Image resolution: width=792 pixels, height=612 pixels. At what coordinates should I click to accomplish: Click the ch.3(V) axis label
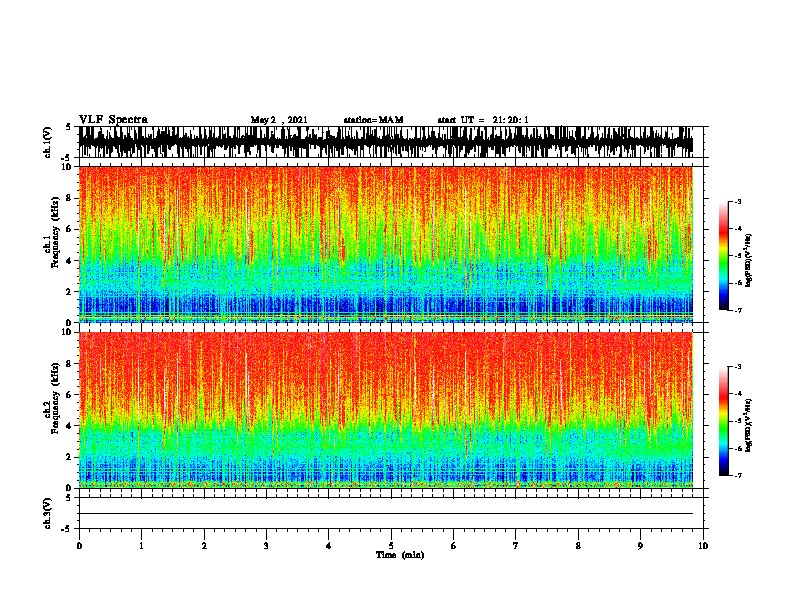(x=48, y=514)
